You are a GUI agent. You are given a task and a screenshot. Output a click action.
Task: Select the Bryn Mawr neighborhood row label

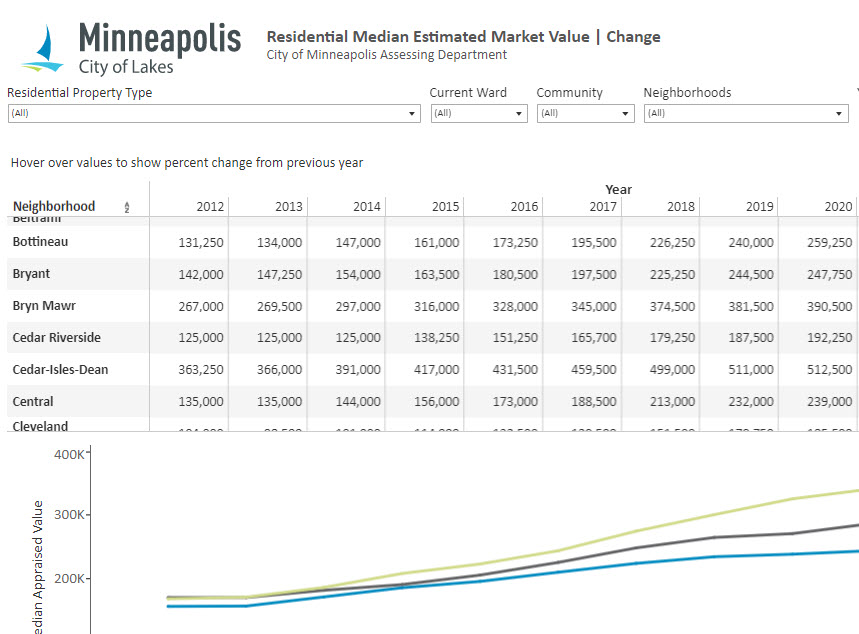click(44, 306)
